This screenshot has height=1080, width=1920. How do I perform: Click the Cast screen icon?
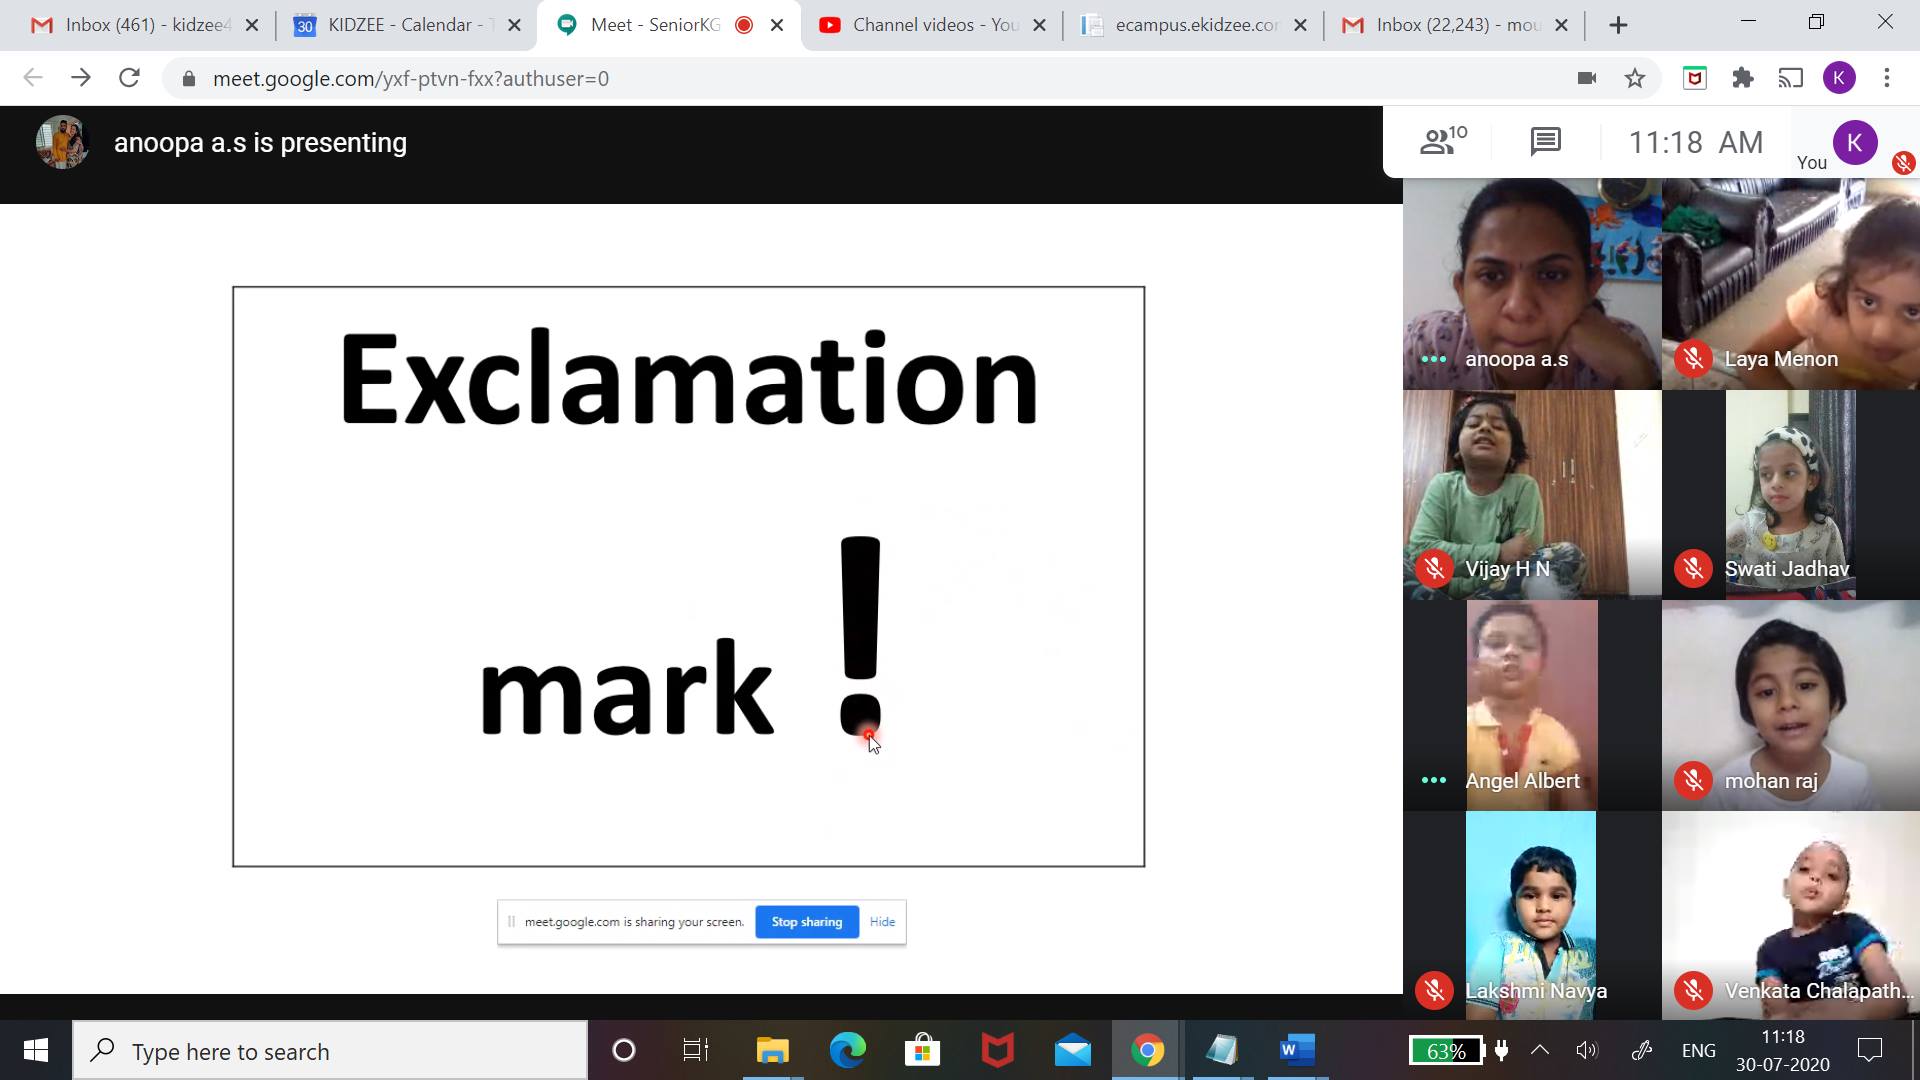1790,78
